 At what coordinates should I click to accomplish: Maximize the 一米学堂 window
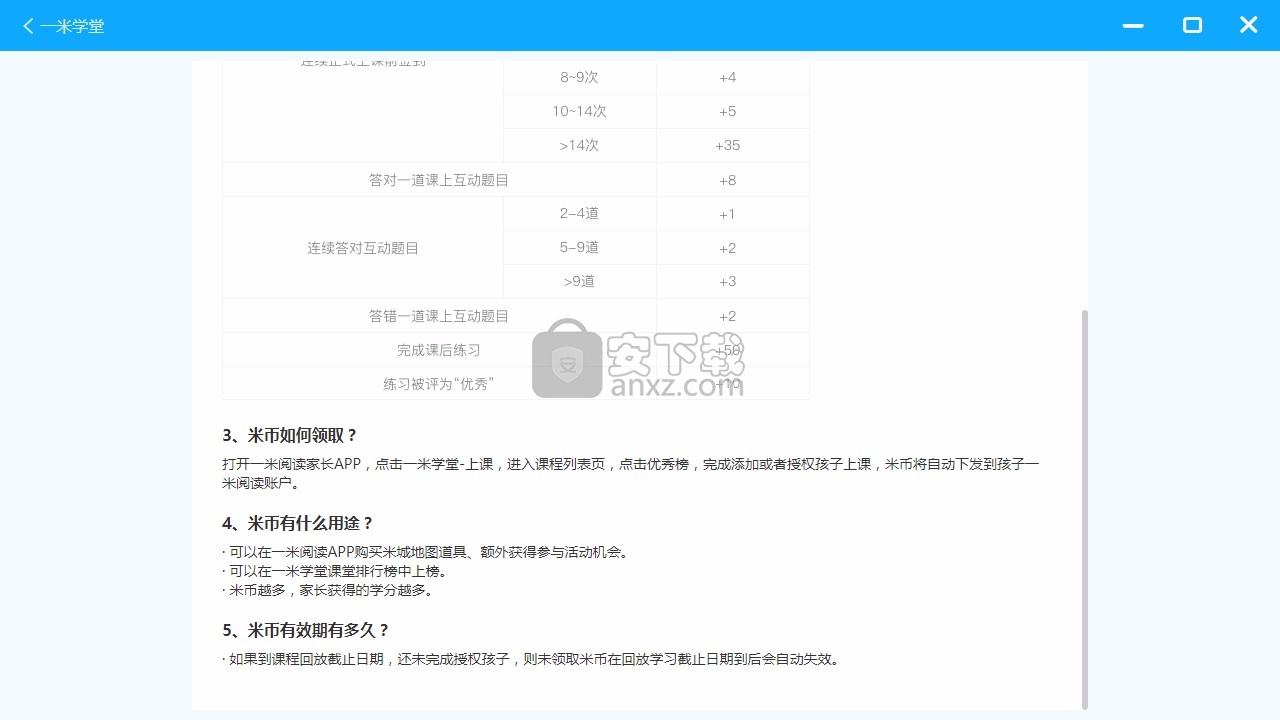1192,26
